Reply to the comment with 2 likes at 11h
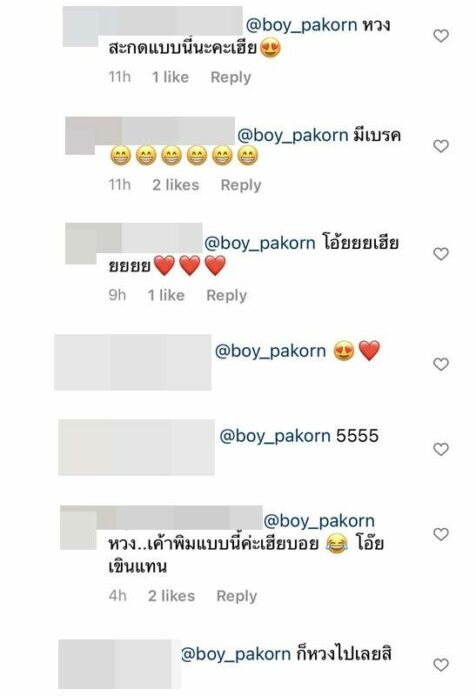 click(241, 185)
